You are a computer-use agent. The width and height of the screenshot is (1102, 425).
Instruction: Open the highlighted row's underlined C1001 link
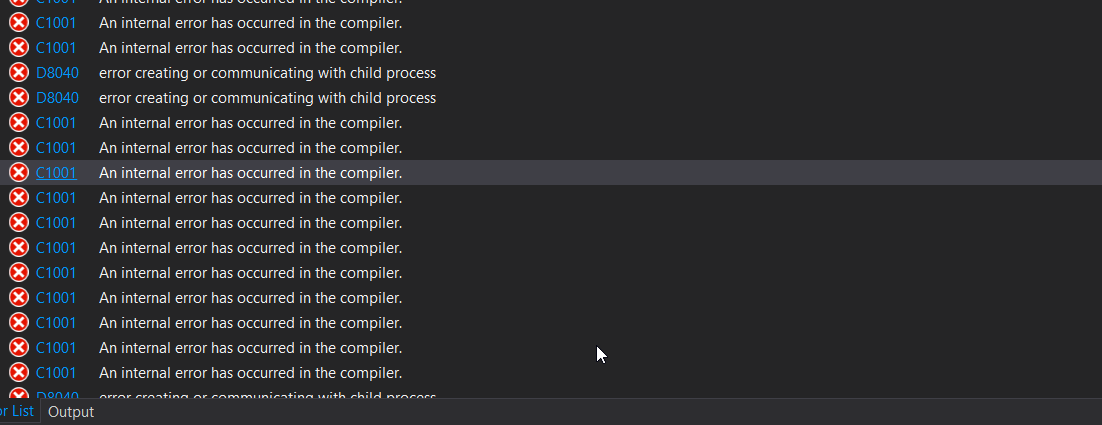coord(56,173)
